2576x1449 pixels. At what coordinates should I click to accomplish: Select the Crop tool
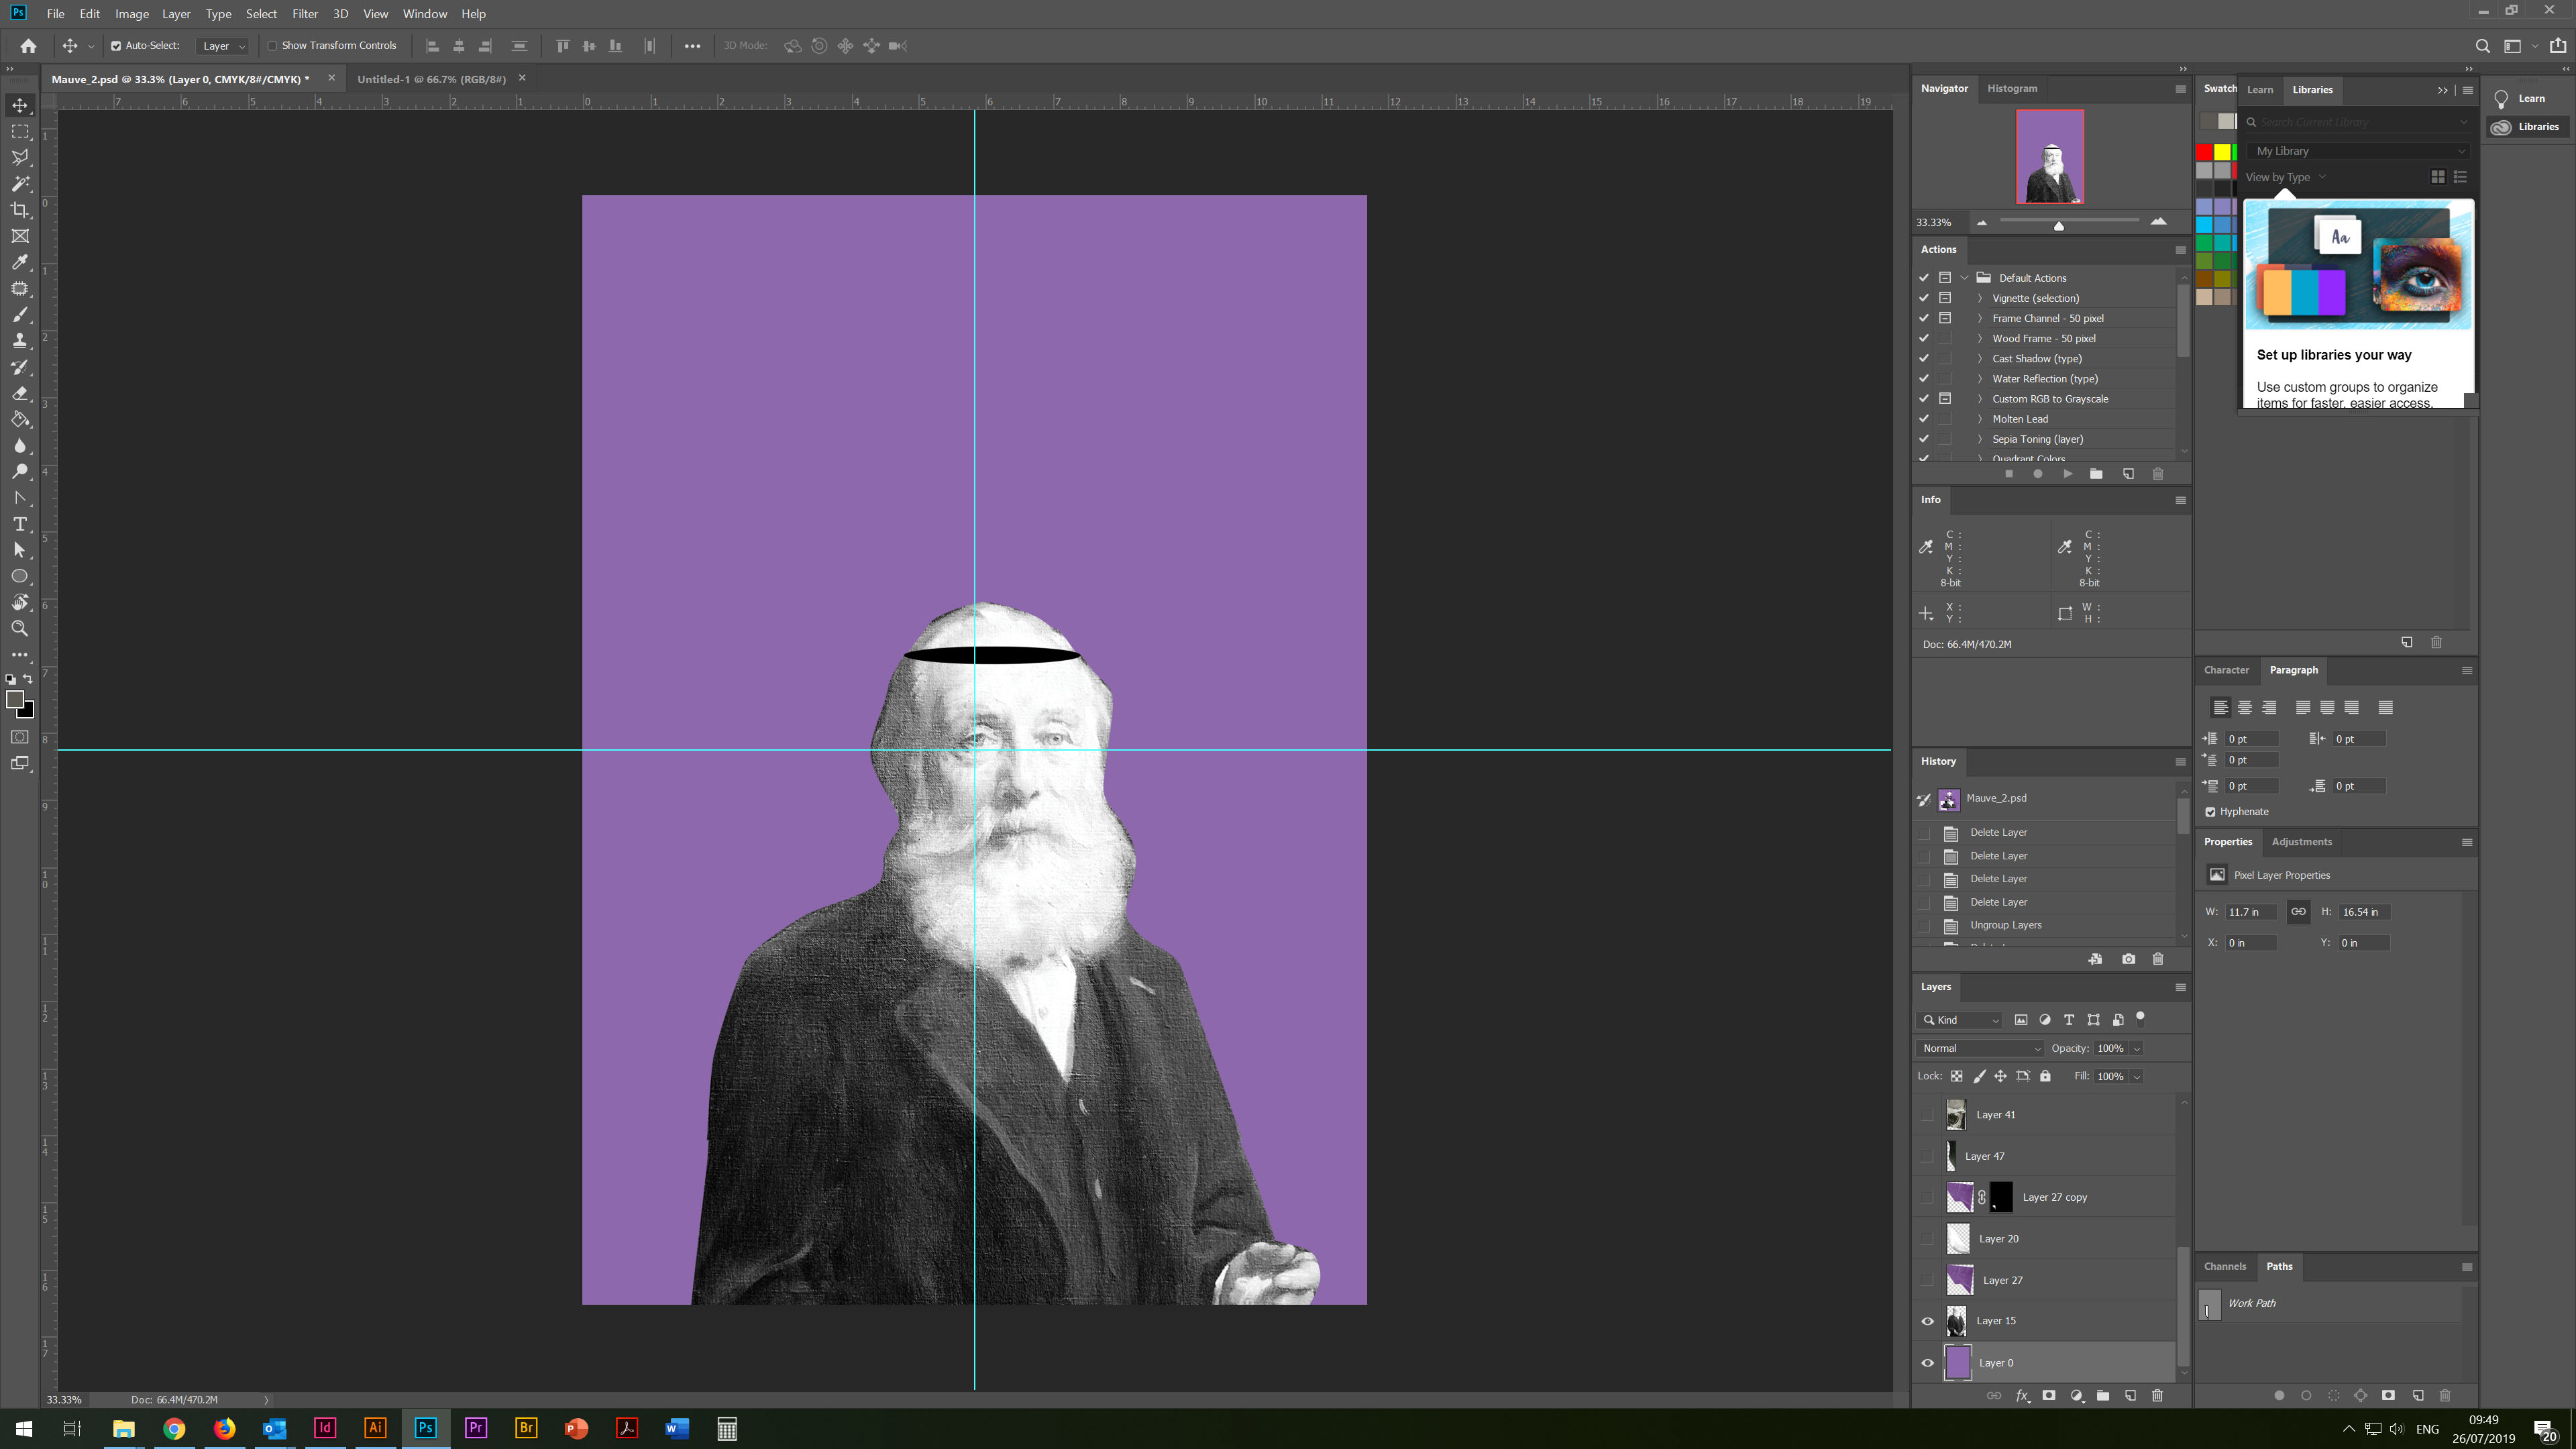point(20,210)
